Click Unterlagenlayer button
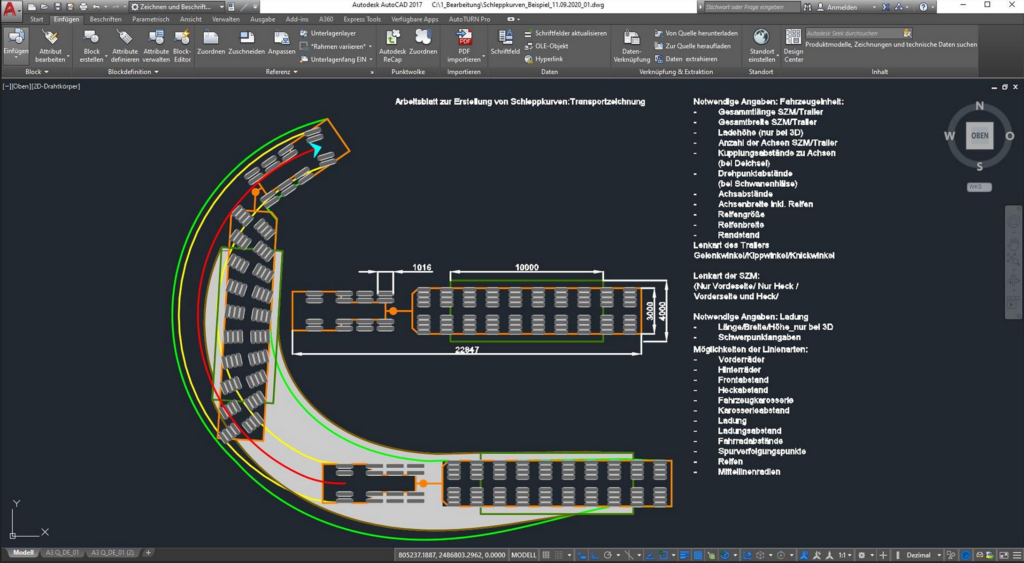The width and height of the screenshot is (1024, 563). click(328, 33)
